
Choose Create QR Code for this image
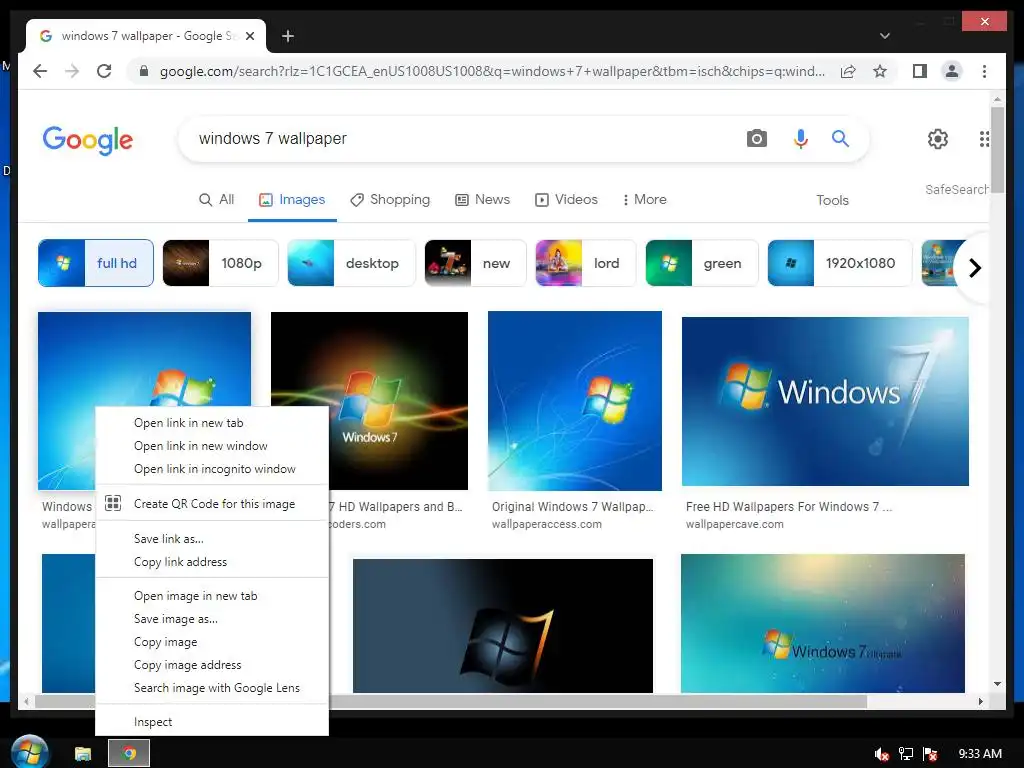[212, 504]
